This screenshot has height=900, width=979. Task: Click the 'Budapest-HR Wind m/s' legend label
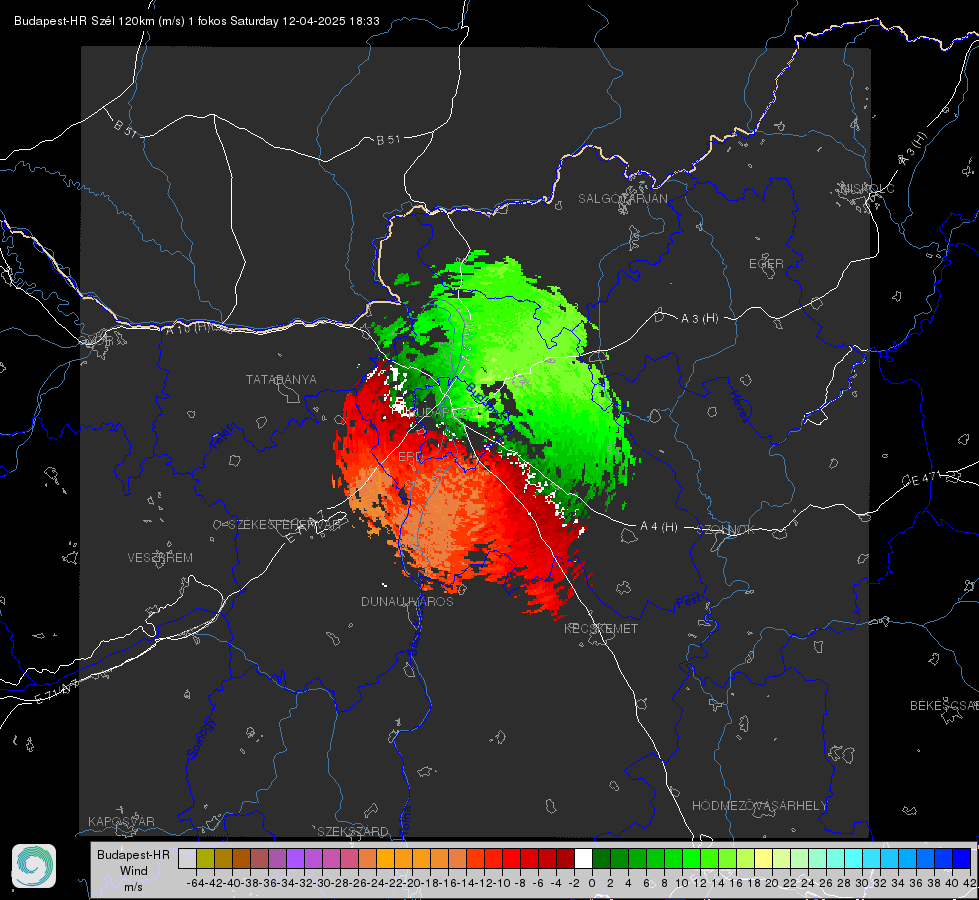(134, 871)
